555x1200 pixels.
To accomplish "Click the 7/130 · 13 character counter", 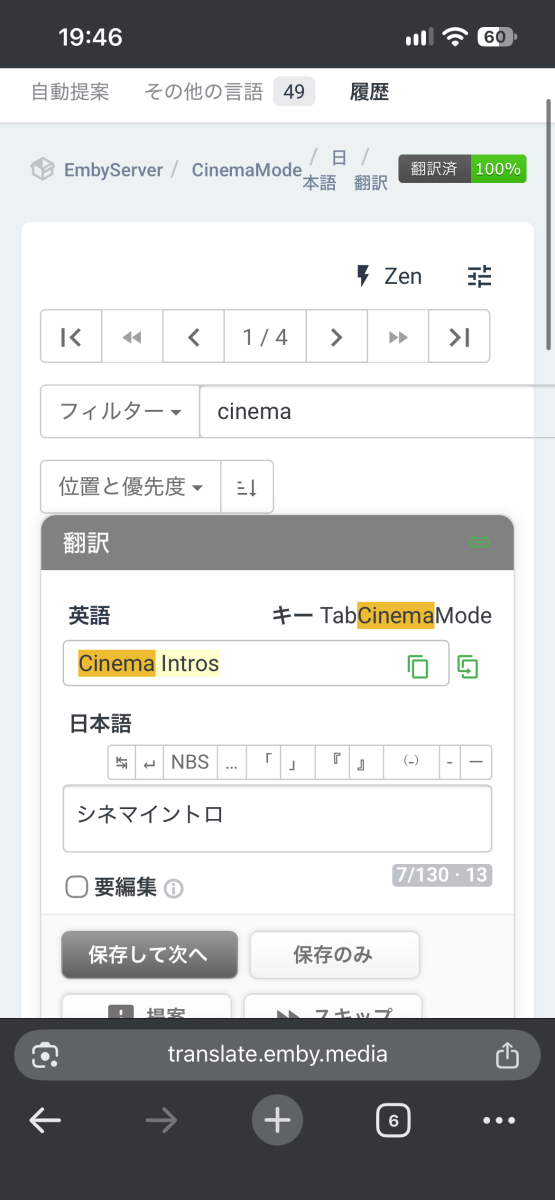I will coord(441,876).
